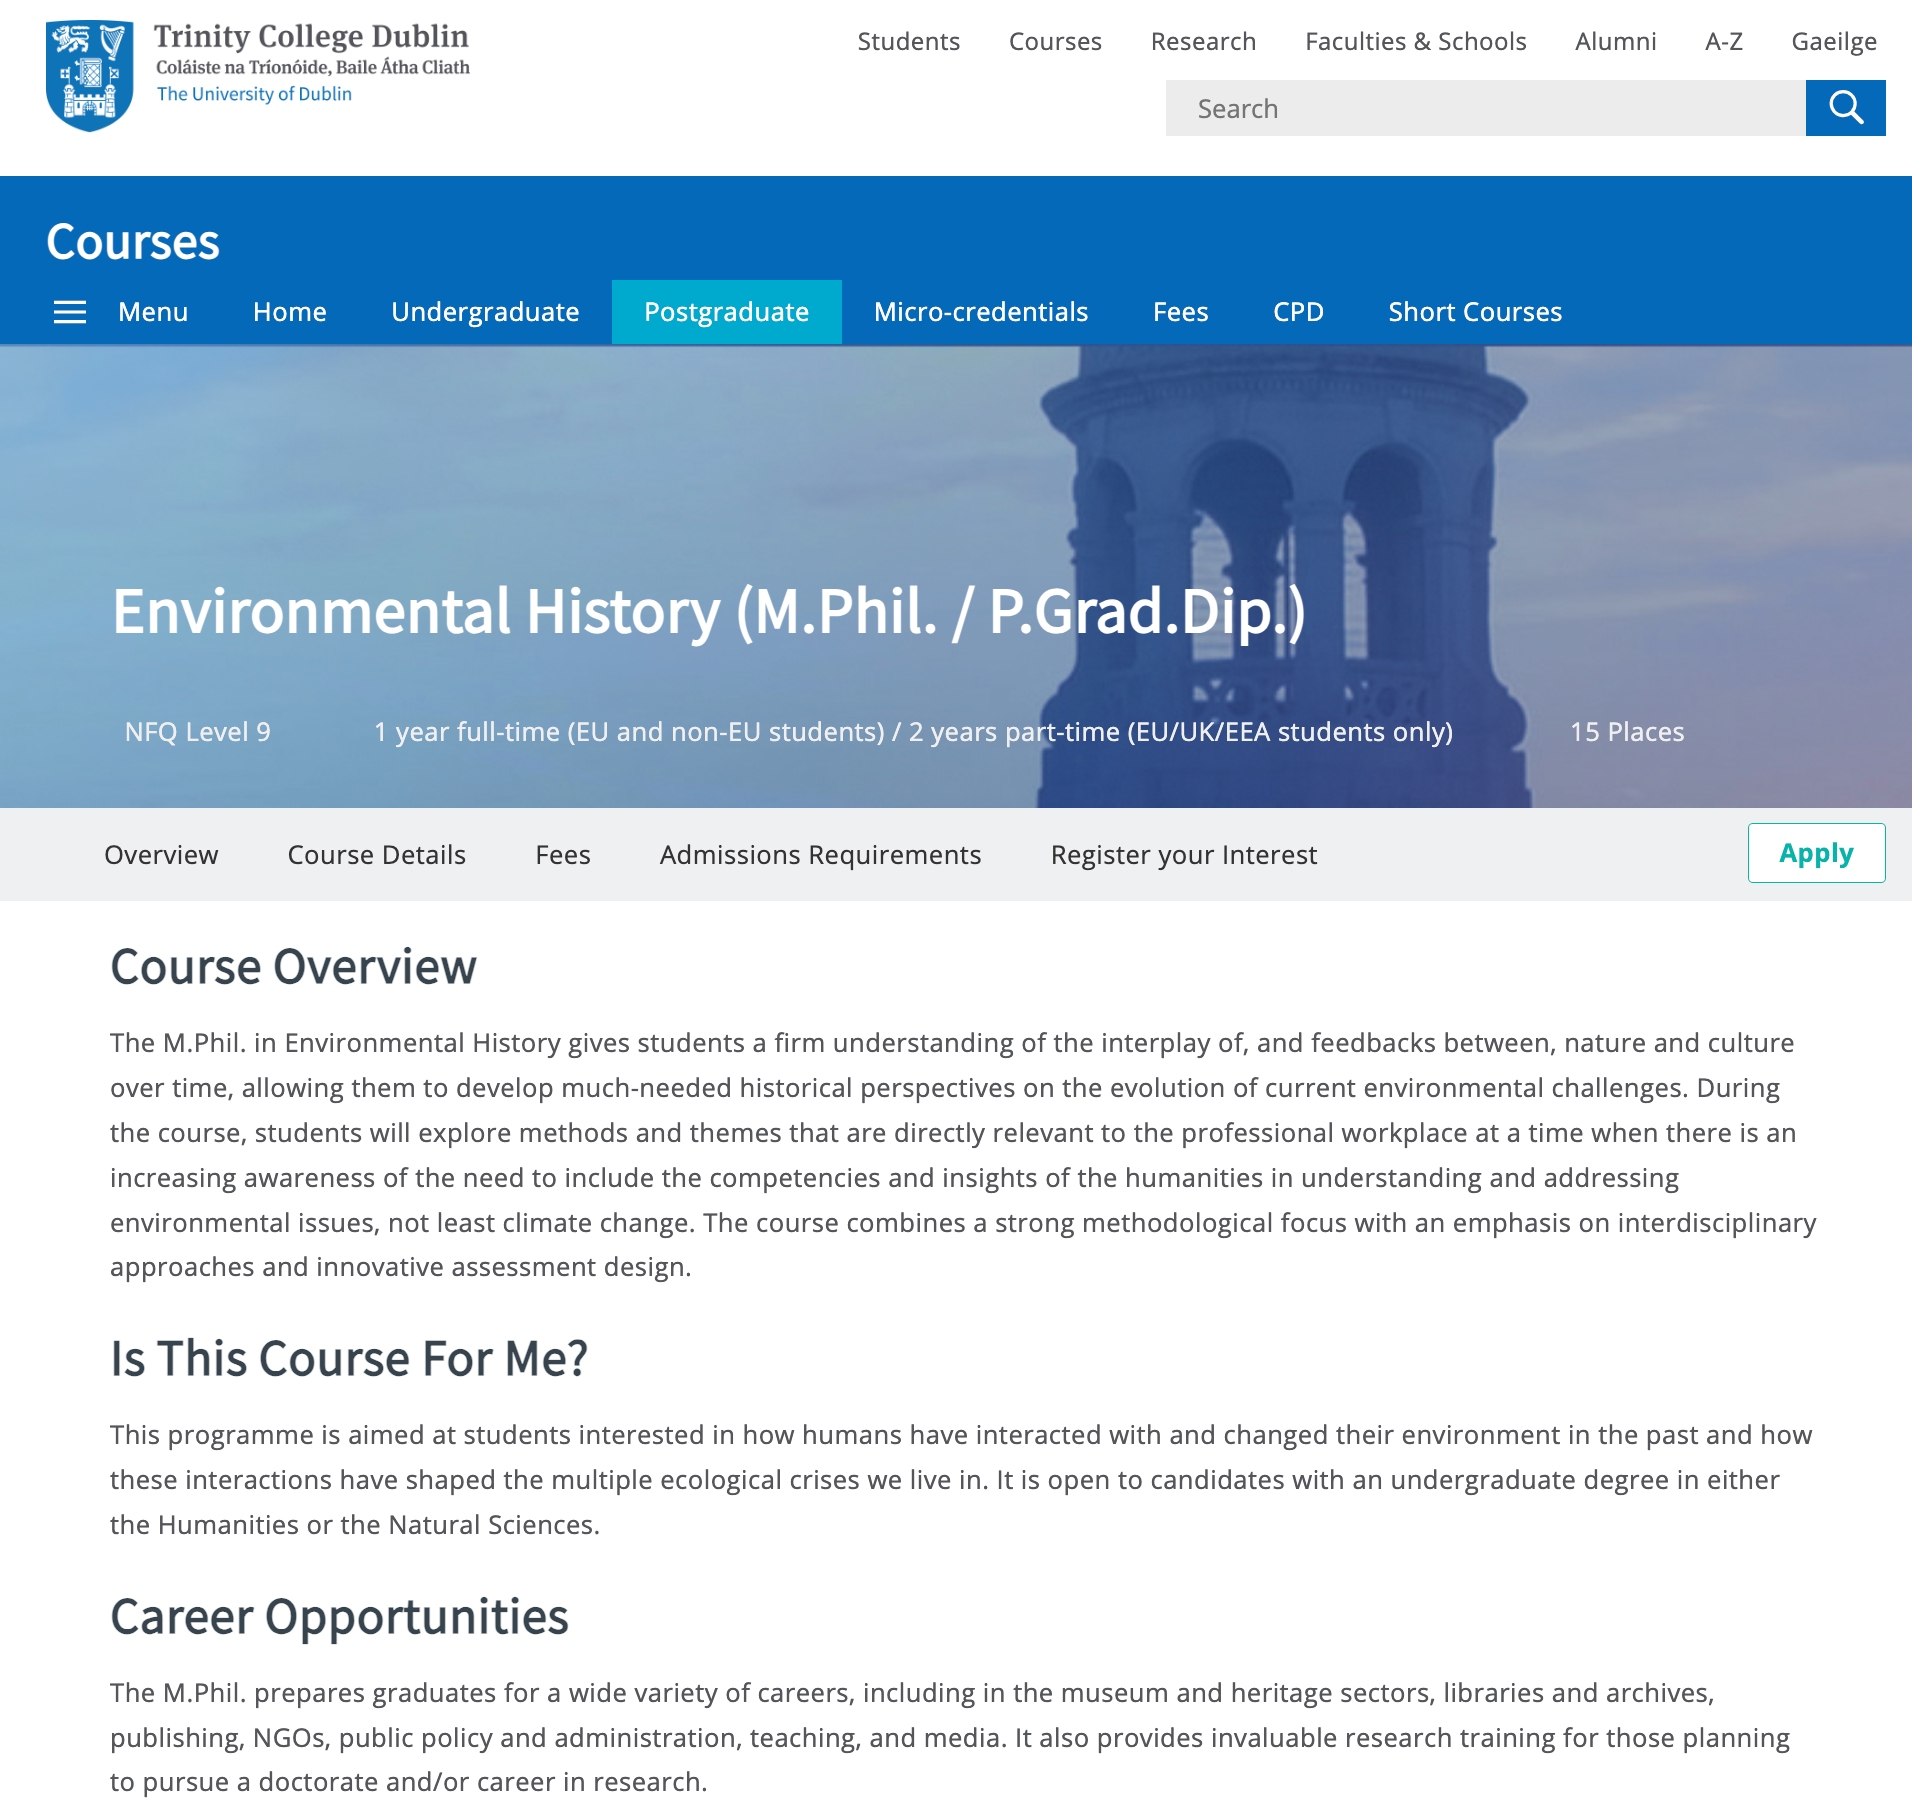The height and width of the screenshot is (1818, 1912).
Task: Open the Micro-credentials tab
Action: pyautogui.click(x=980, y=312)
